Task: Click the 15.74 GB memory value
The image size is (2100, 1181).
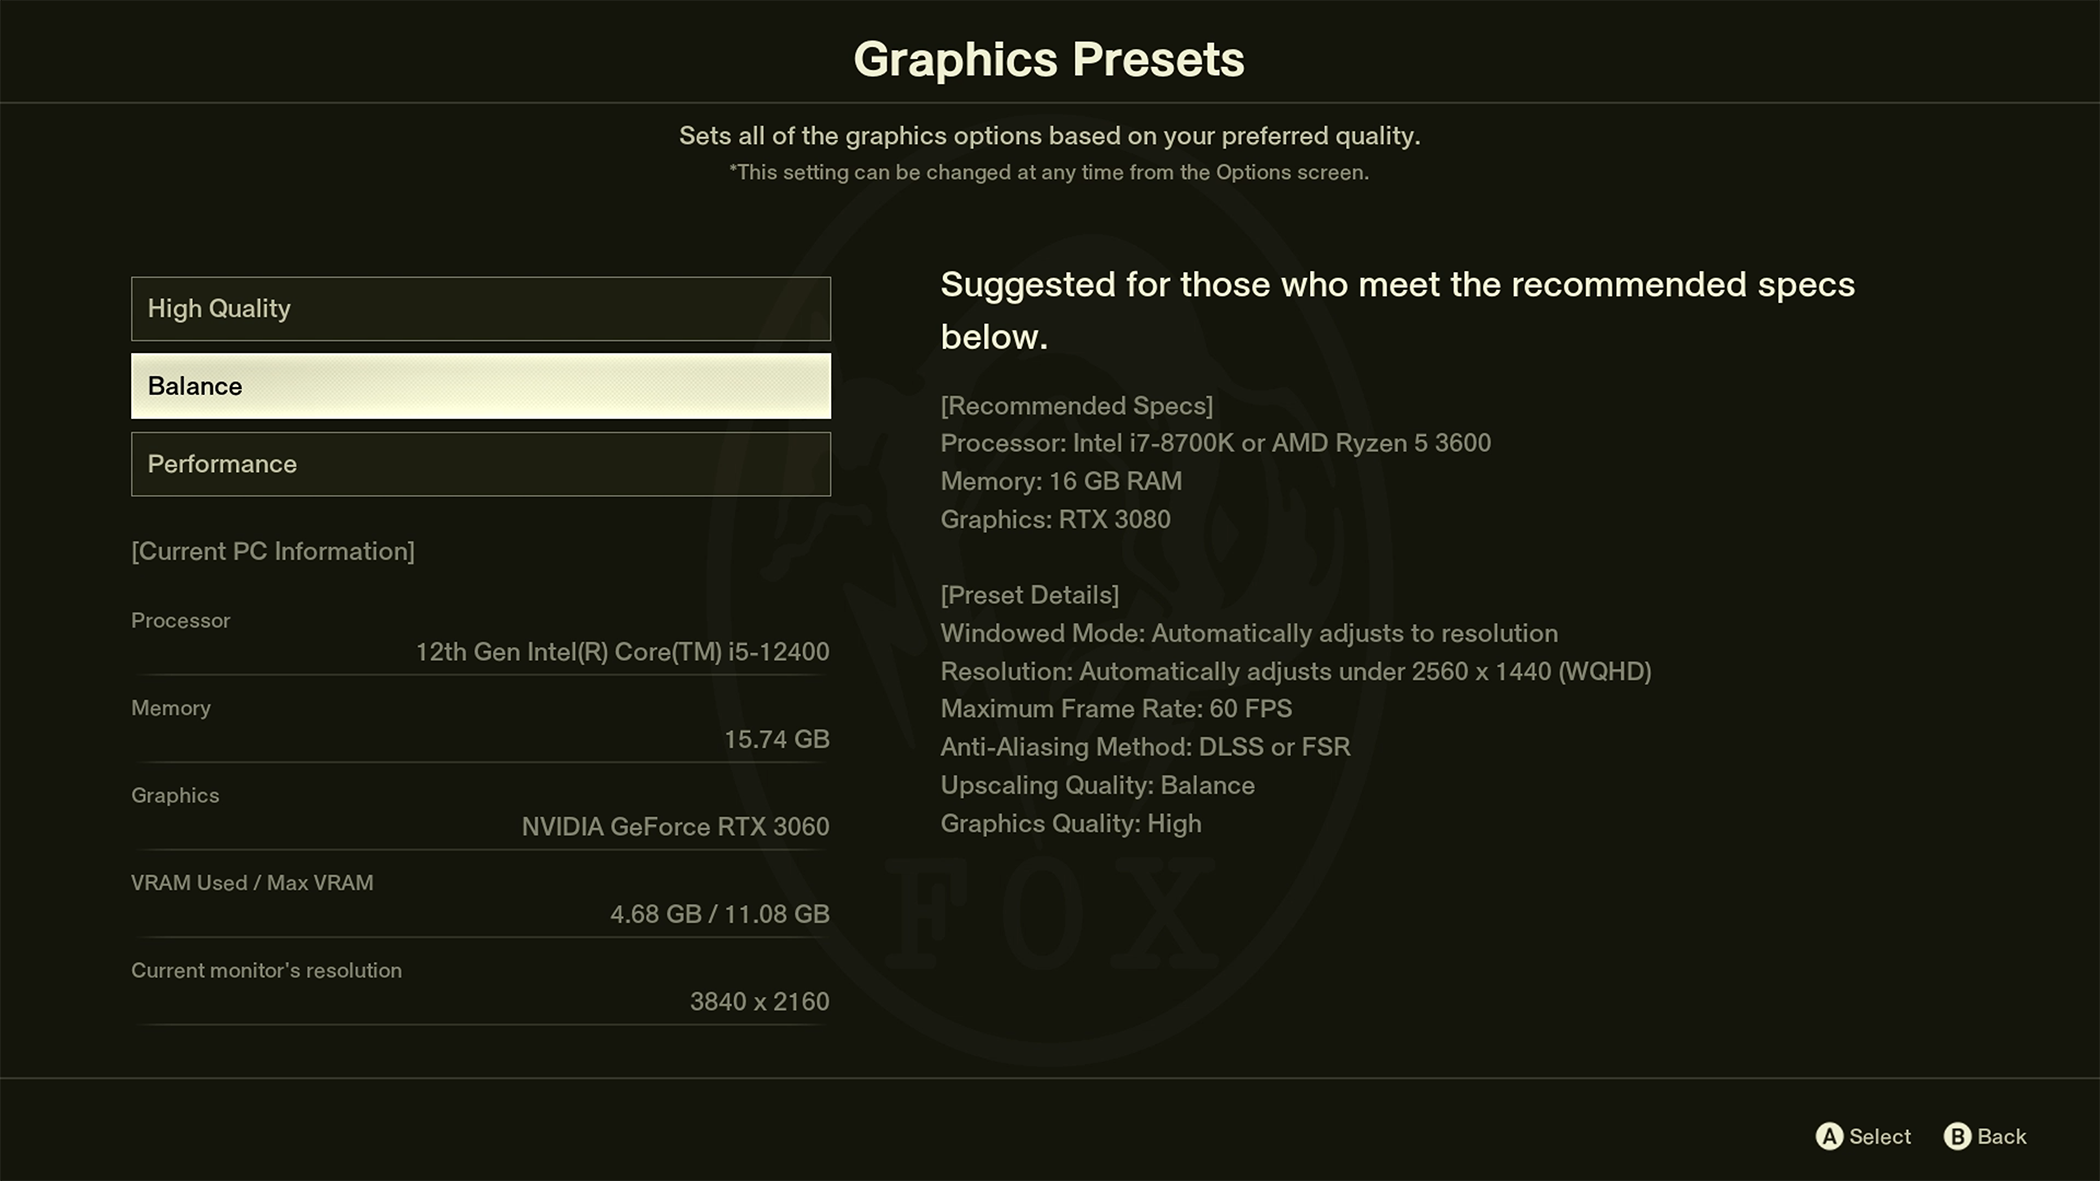Action: click(x=776, y=739)
